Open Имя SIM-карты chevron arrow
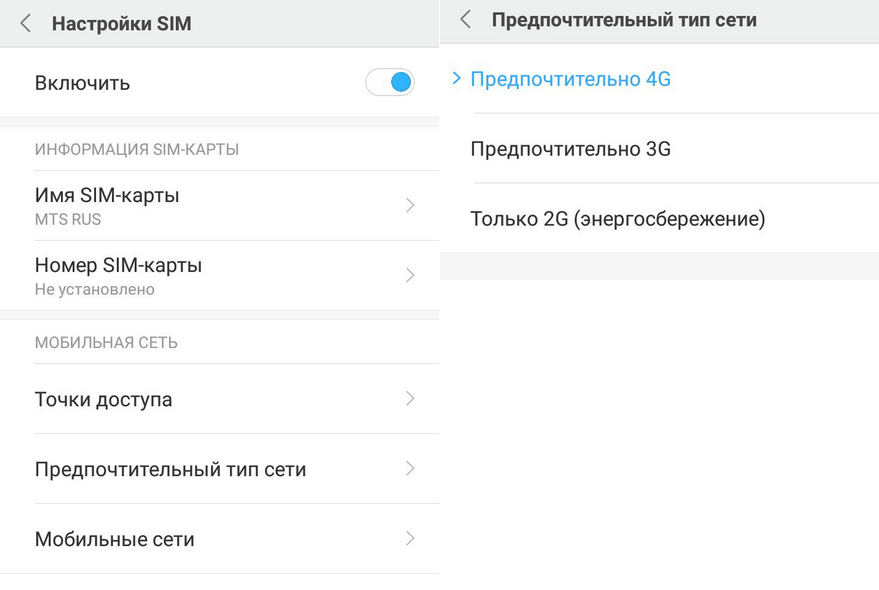Image resolution: width=879 pixels, height=590 pixels. point(410,205)
